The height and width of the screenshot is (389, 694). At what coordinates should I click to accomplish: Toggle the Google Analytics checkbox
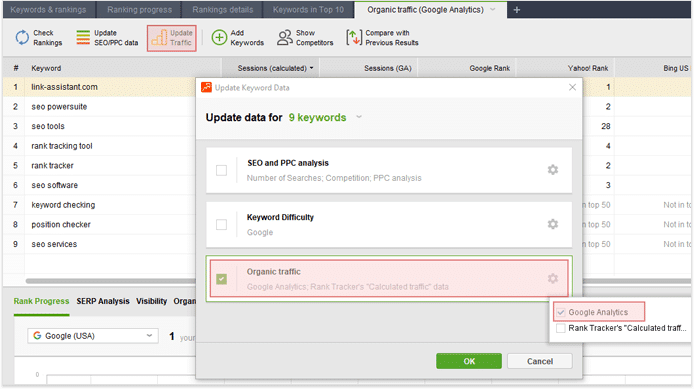coord(561,312)
